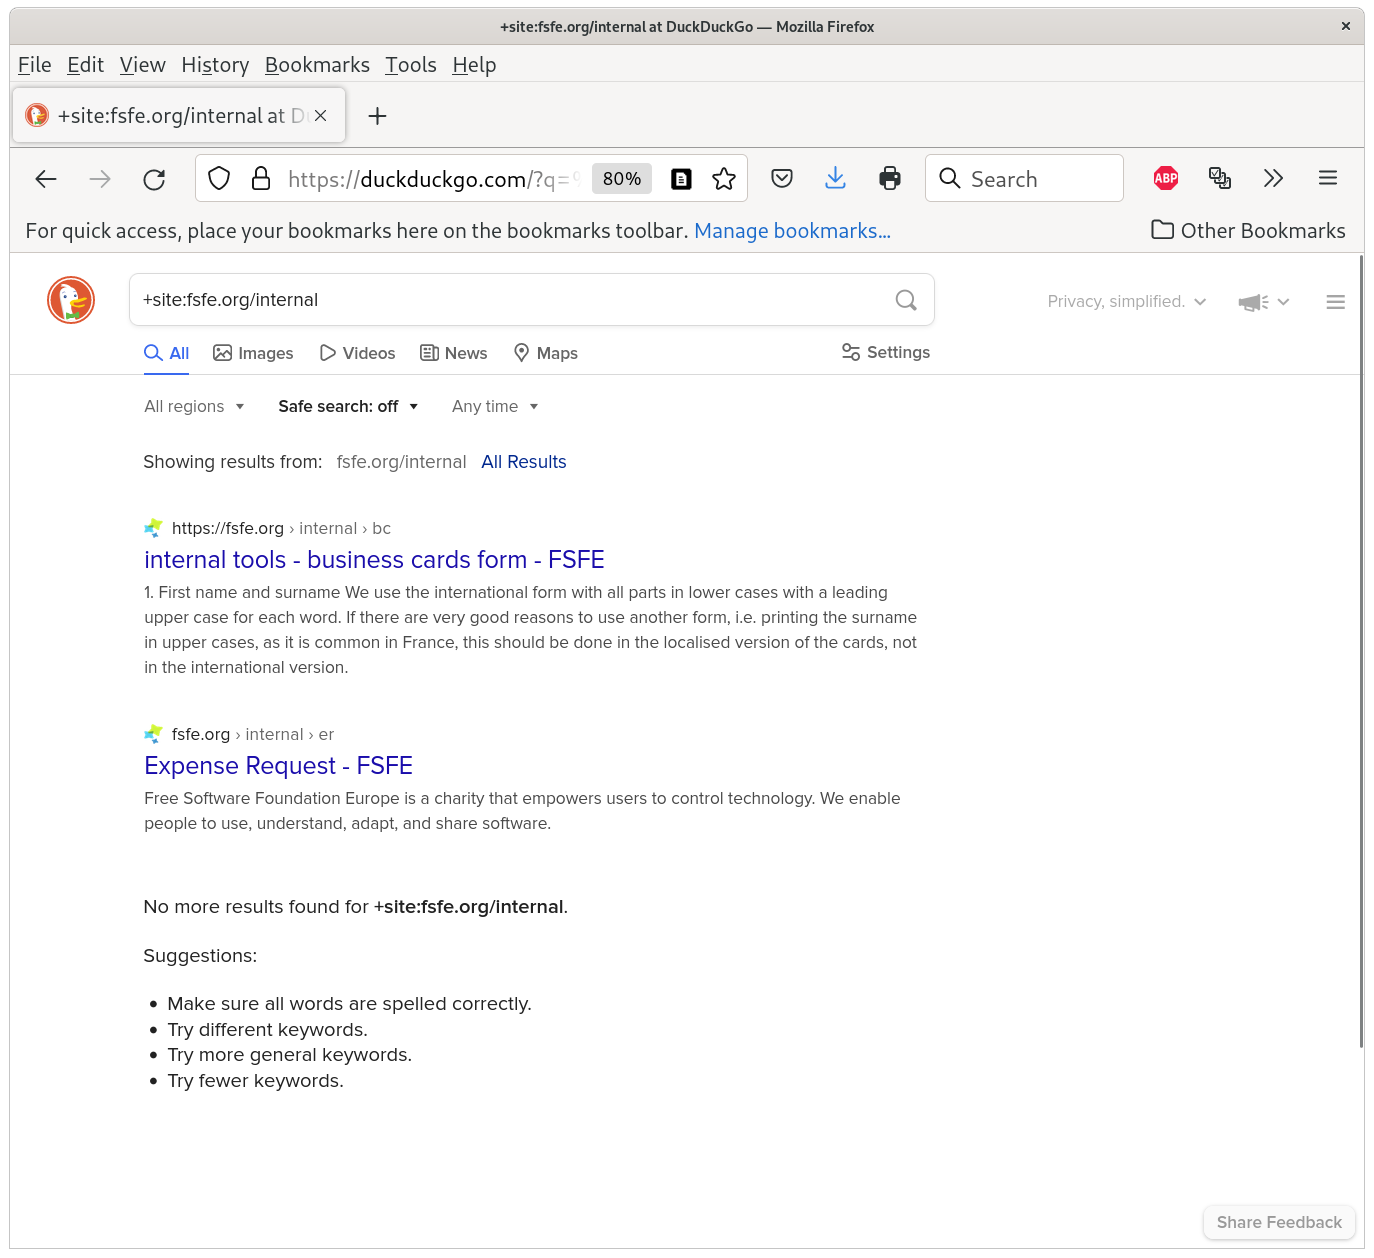The width and height of the screenshot is (1374, 1258).
Task: Save page to Pocket
Action: 782,179
